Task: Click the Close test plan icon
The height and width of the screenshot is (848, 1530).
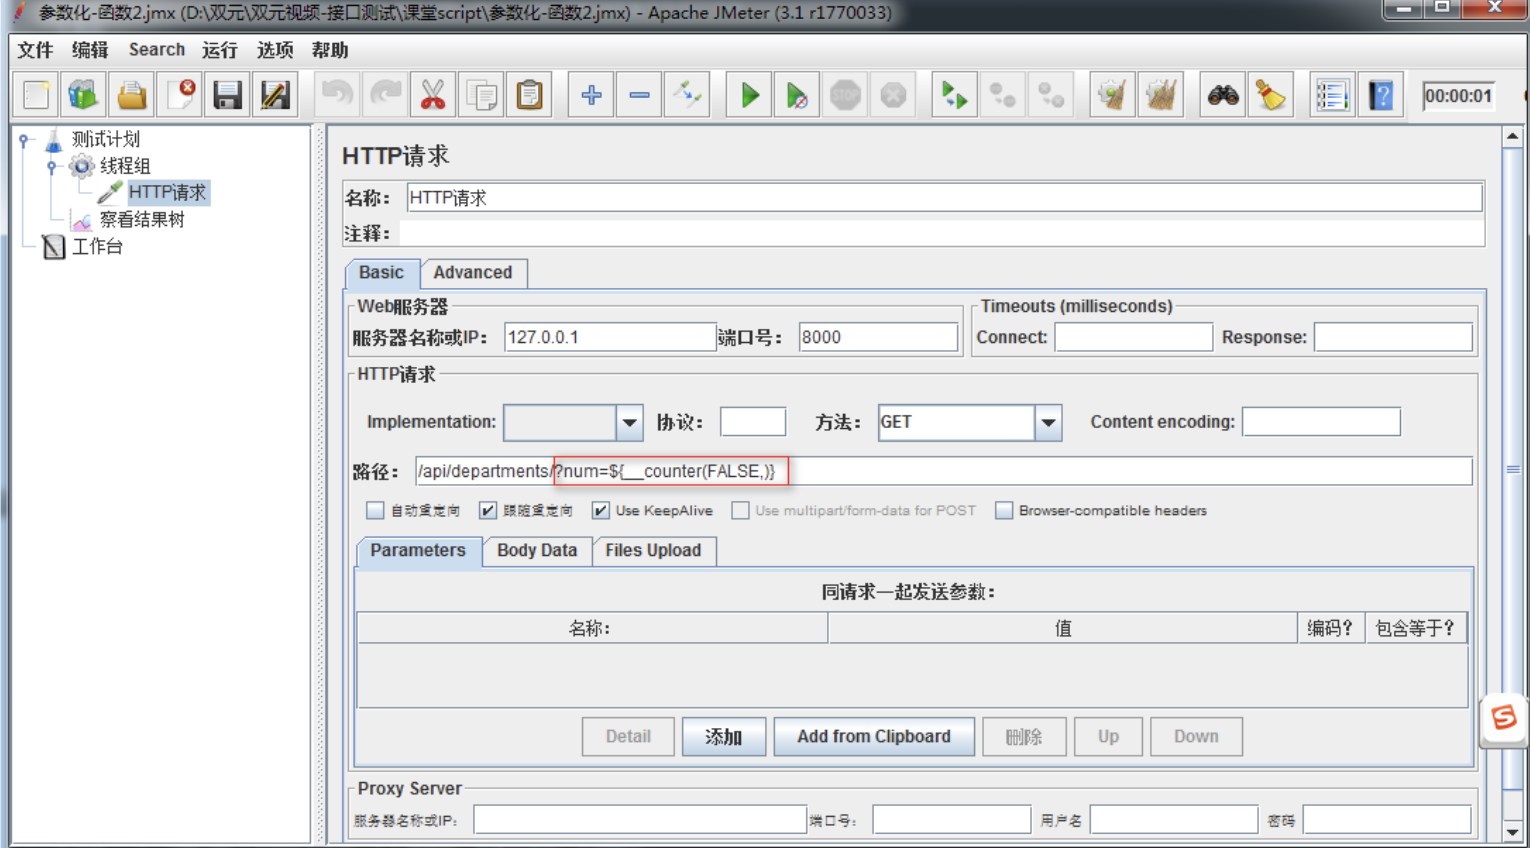Action: (x=180, y=95)
